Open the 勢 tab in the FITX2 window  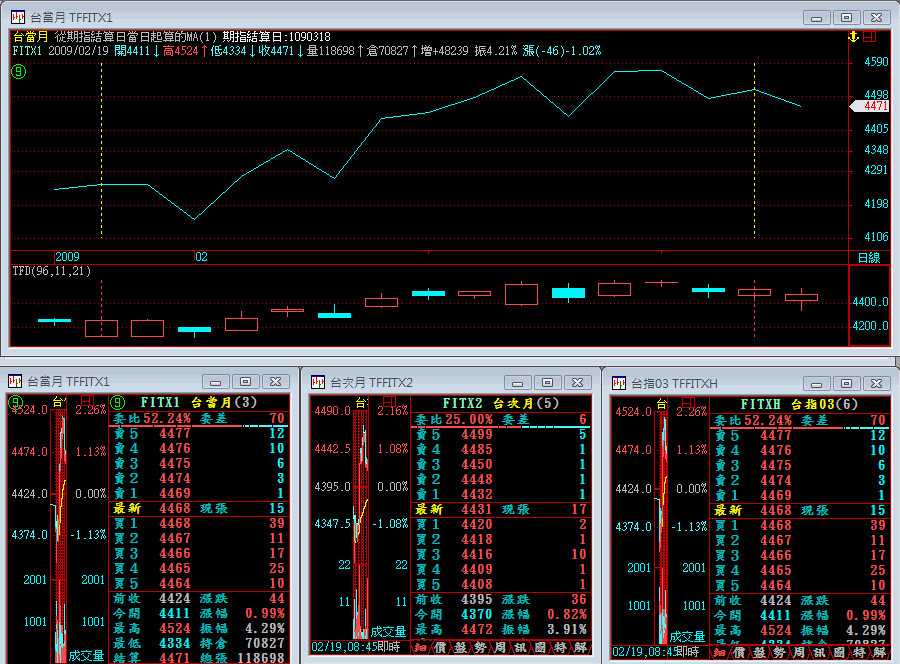point(480,648)
